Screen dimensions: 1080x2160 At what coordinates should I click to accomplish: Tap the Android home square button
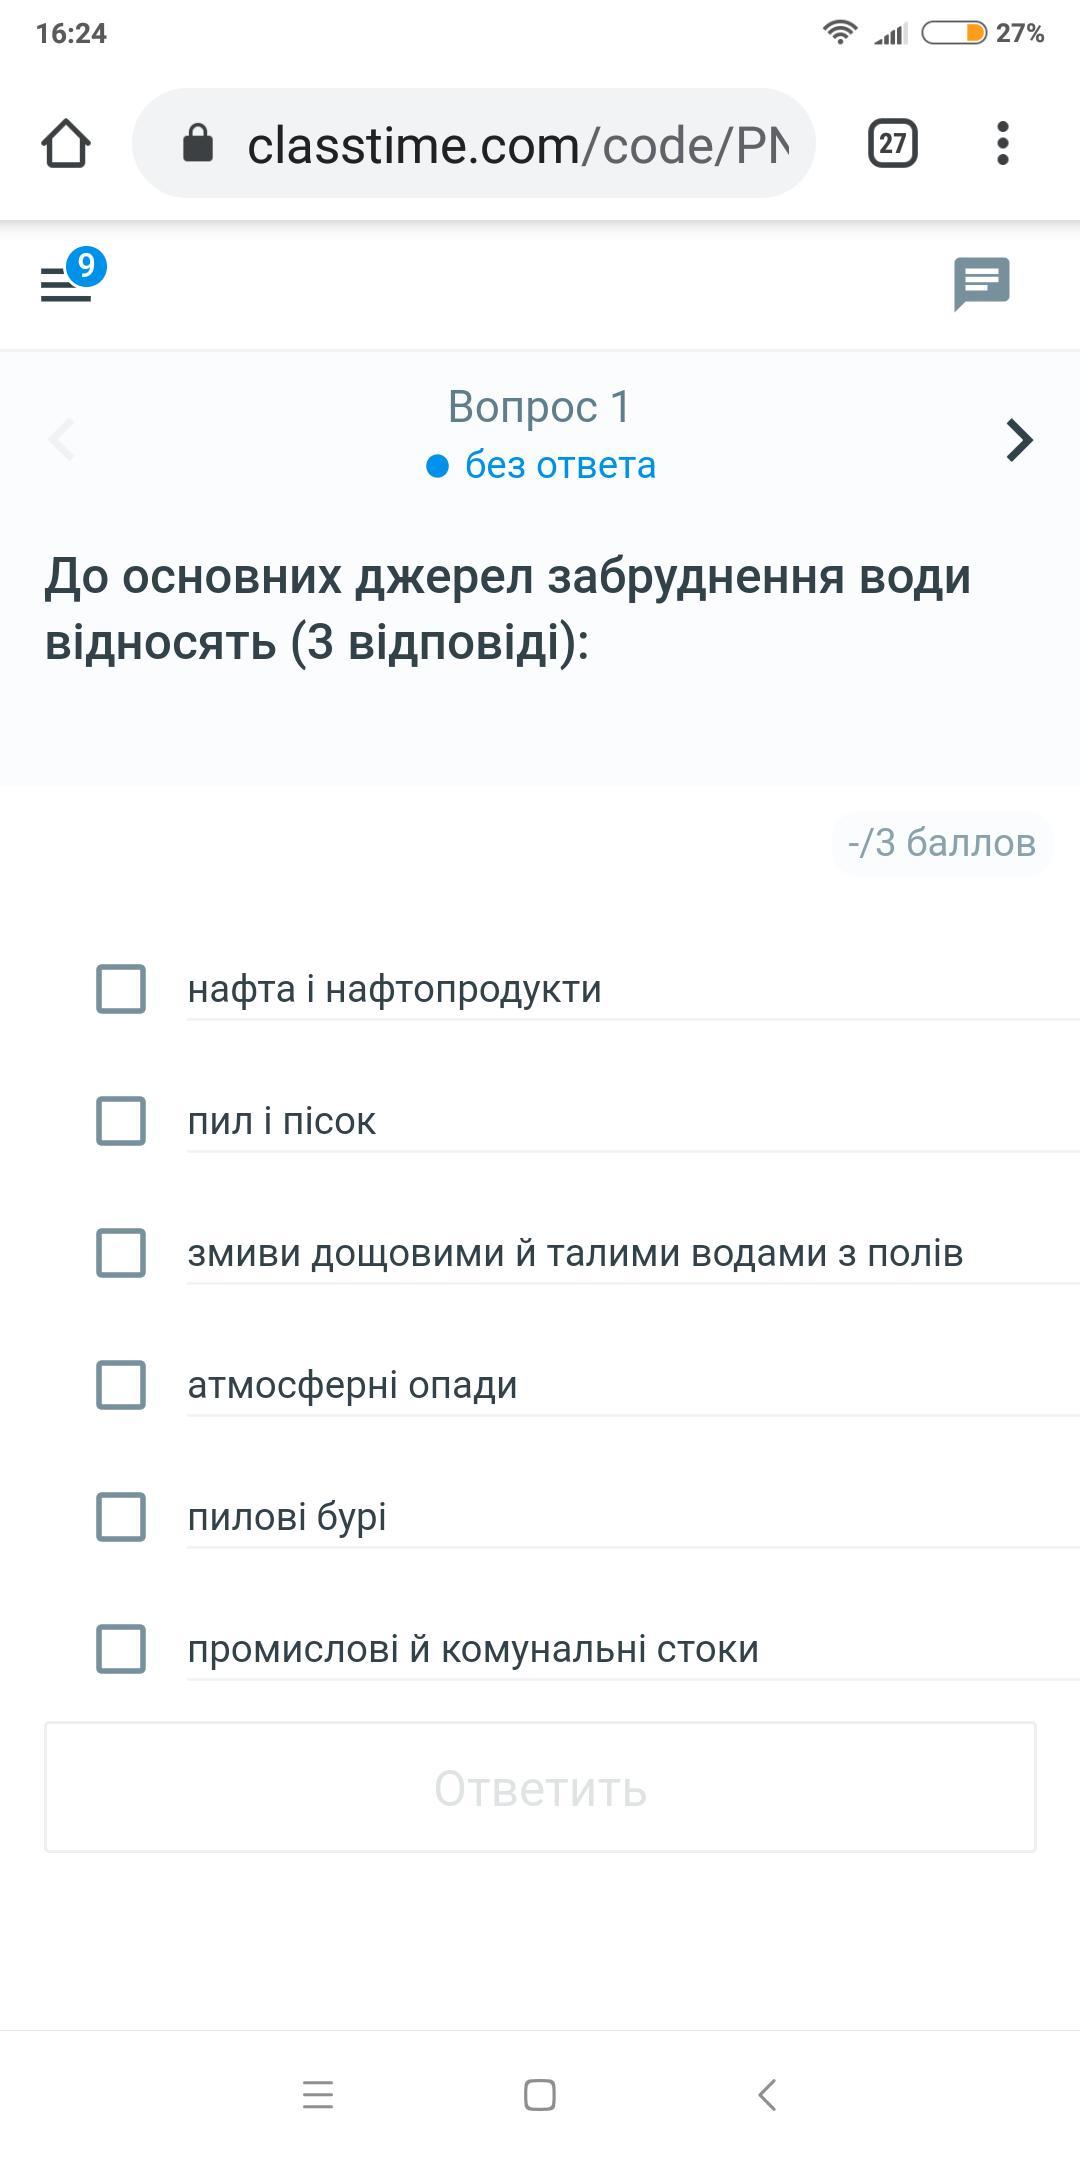tap(540, 2094)
